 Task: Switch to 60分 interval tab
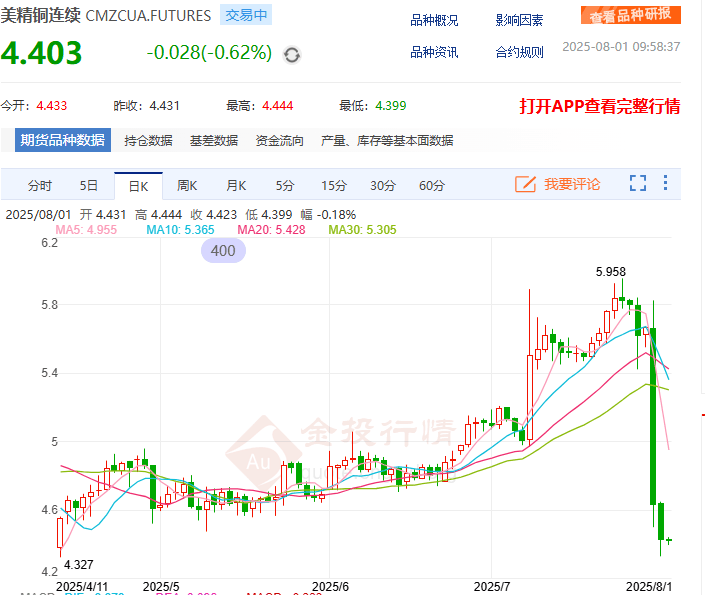pos(432,185)
